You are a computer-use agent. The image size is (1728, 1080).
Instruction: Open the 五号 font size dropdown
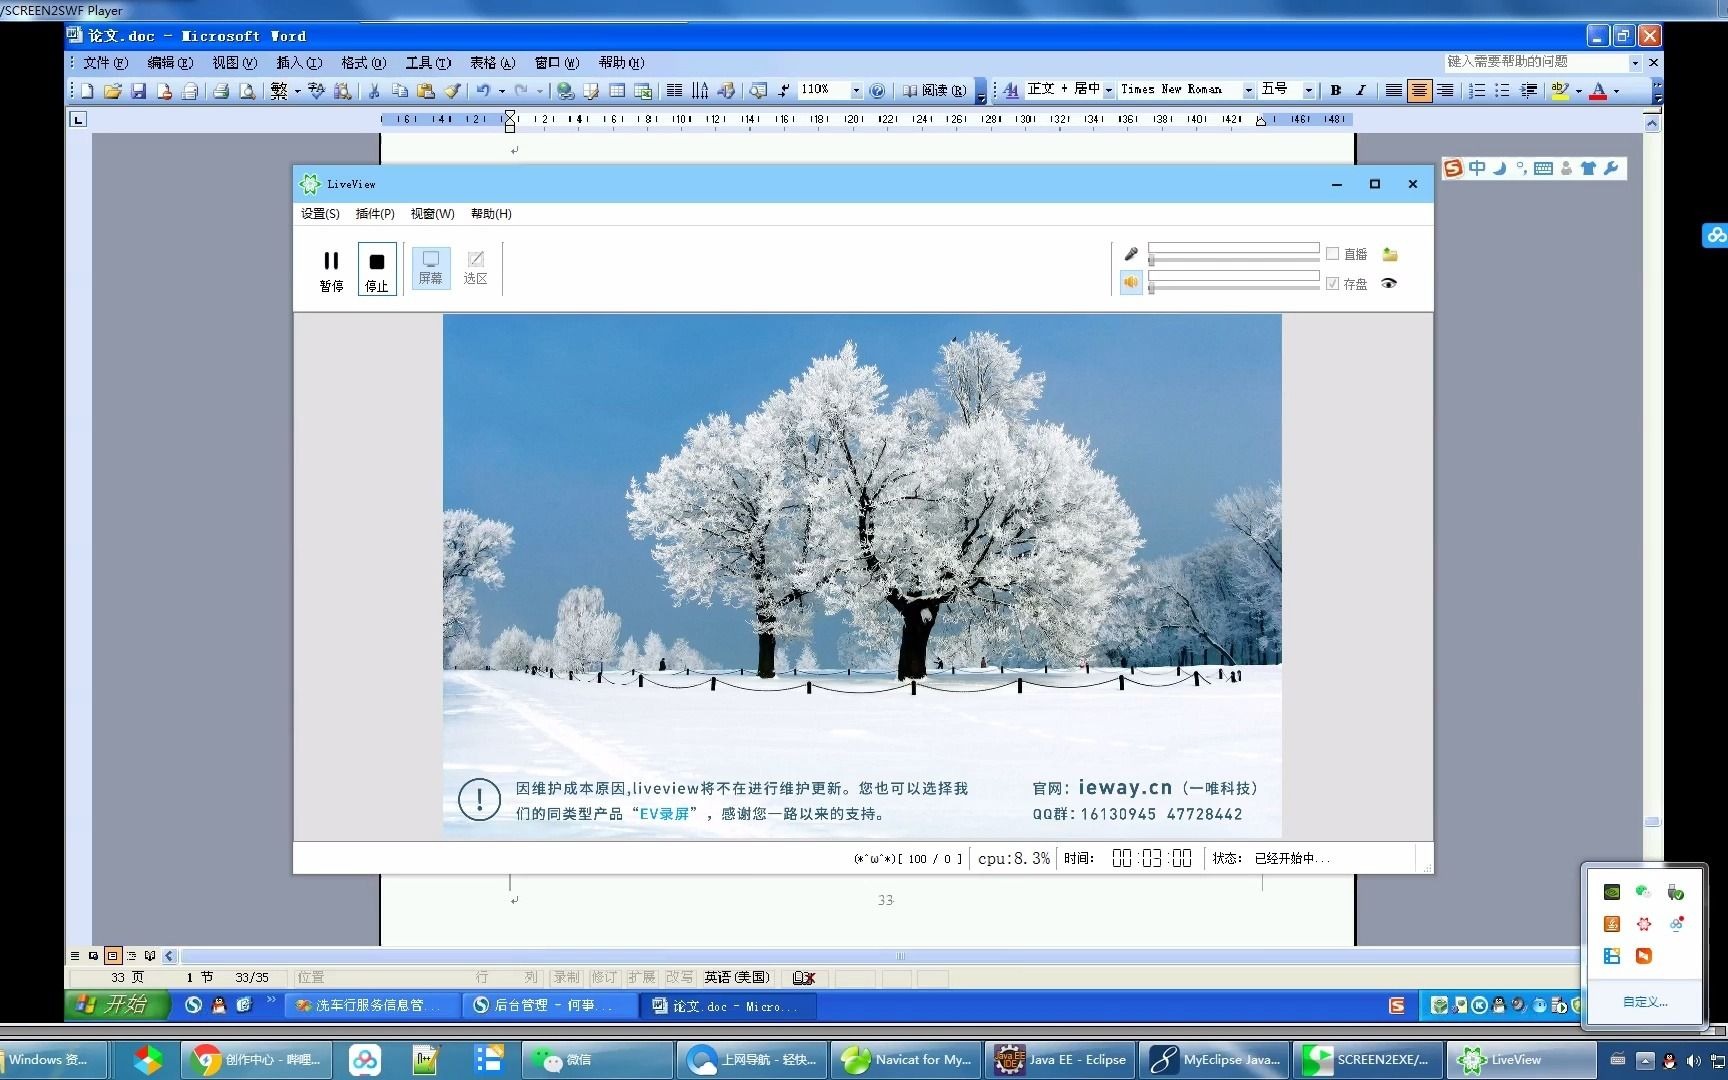point(1308,91)
